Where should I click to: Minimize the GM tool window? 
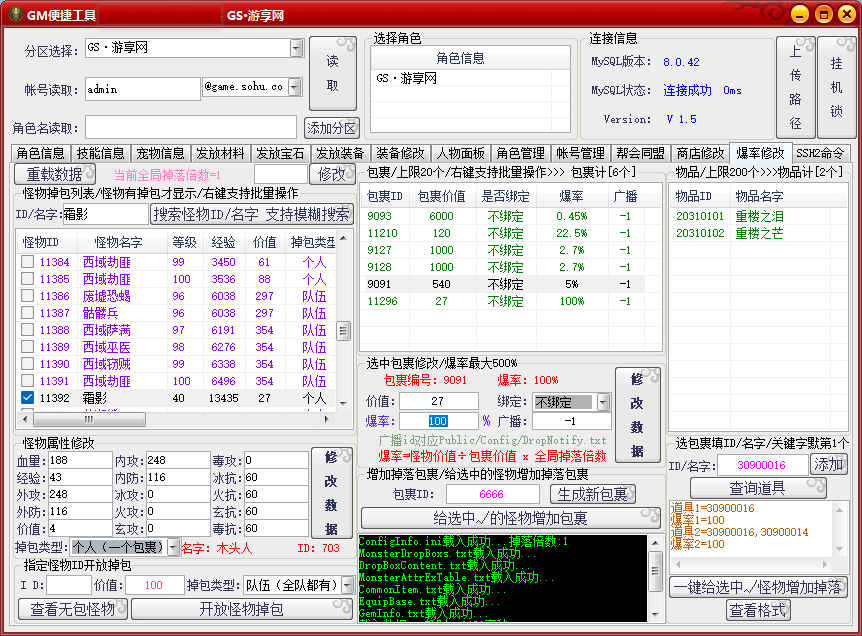(x=800, y=14)
